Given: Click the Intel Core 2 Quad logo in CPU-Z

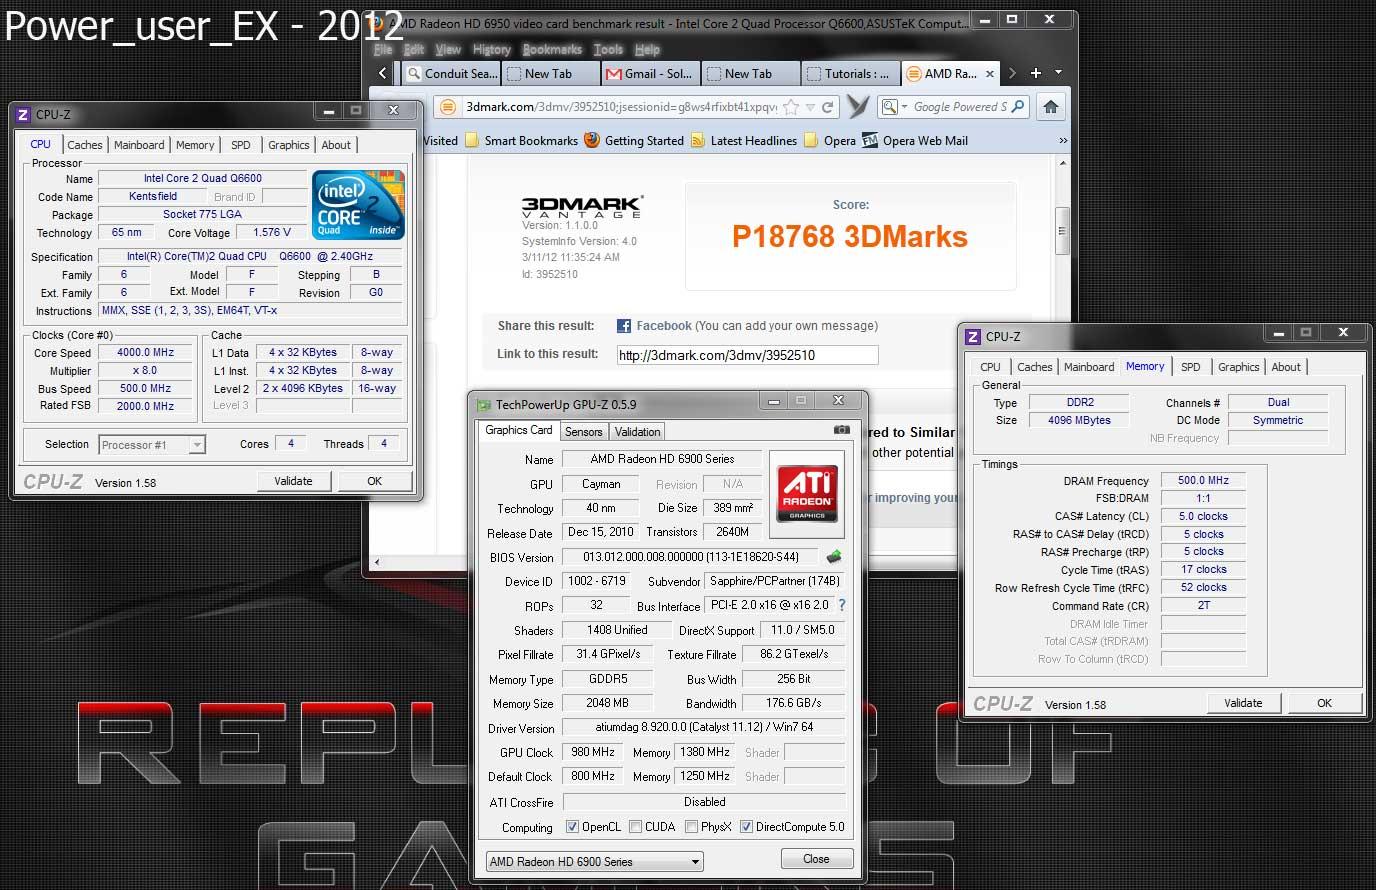Looking at the screenshot, I should [358, 205].
